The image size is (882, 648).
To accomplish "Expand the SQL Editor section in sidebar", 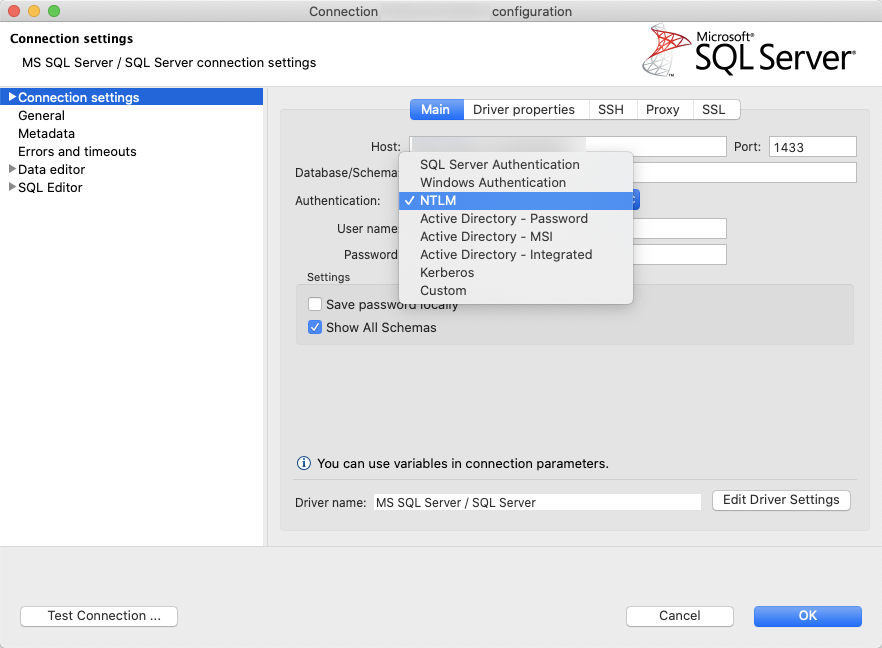I will (10, 187).
